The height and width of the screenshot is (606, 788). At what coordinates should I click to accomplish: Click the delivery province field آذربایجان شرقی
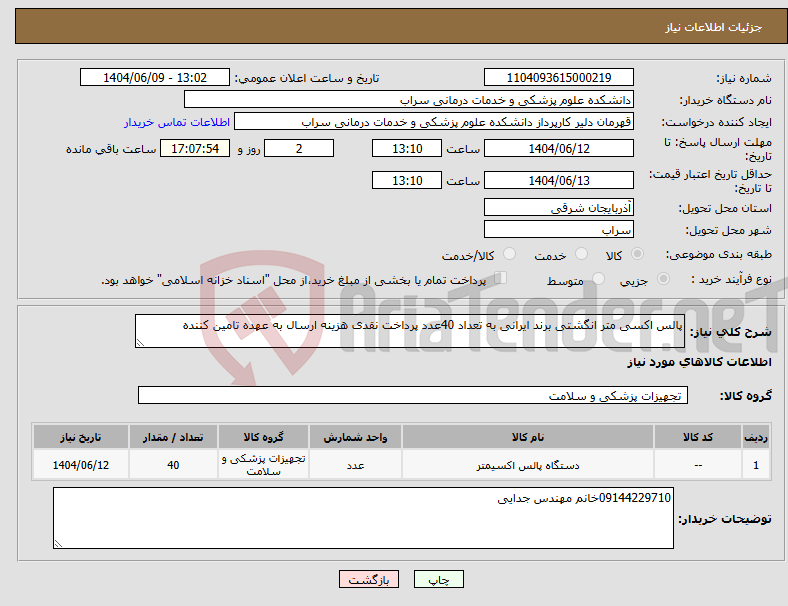tap(559, 208)
